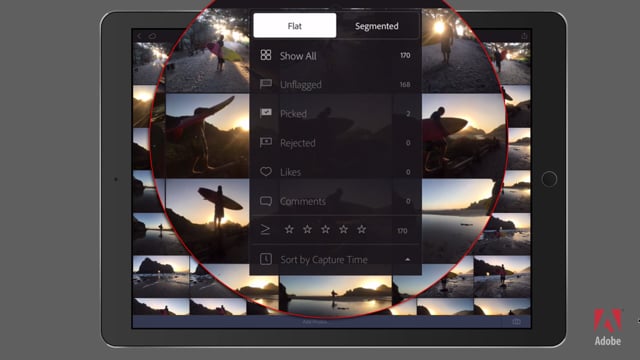640x360 pixels.
Task: Click the Unflagged flag icon
Action: point(266,84)
